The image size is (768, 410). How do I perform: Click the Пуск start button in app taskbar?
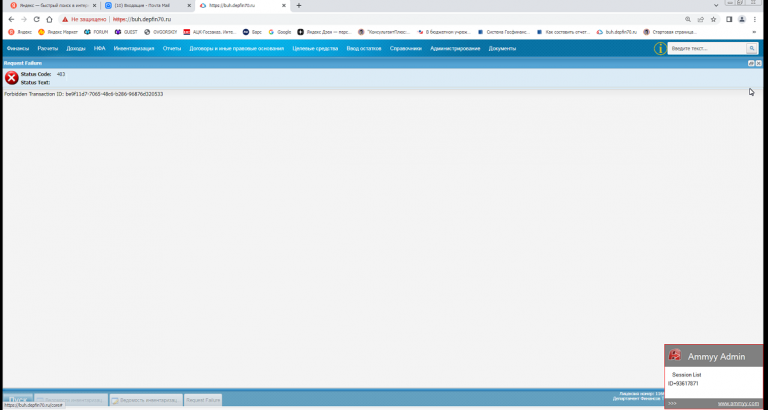pyautogui.click(x=18, y=400)
